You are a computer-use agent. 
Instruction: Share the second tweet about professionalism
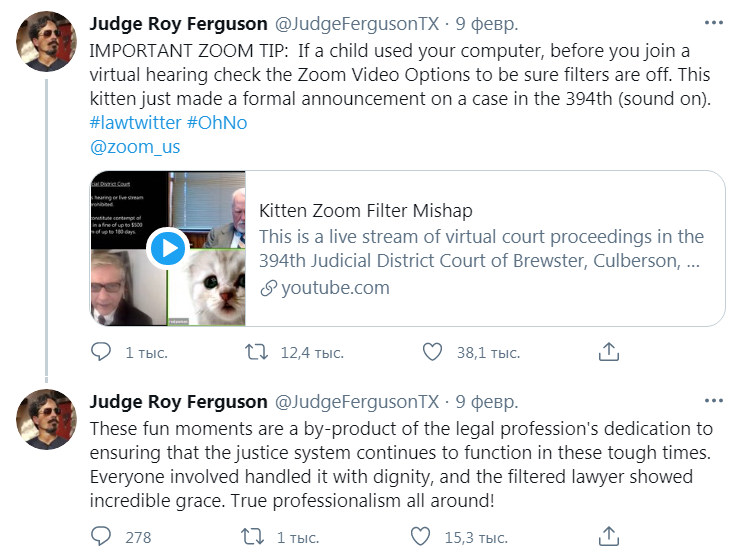(608, 537)
